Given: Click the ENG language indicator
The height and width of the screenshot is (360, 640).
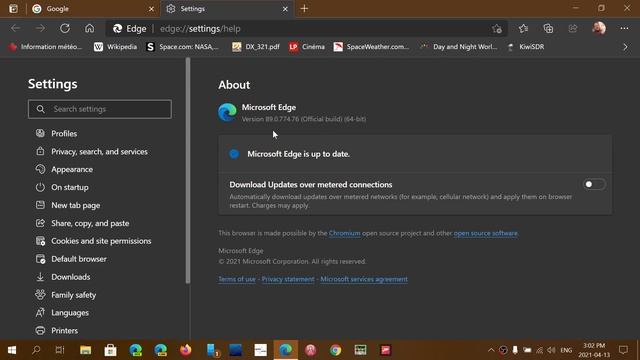Looking at the screenshot, I should 566,350.
